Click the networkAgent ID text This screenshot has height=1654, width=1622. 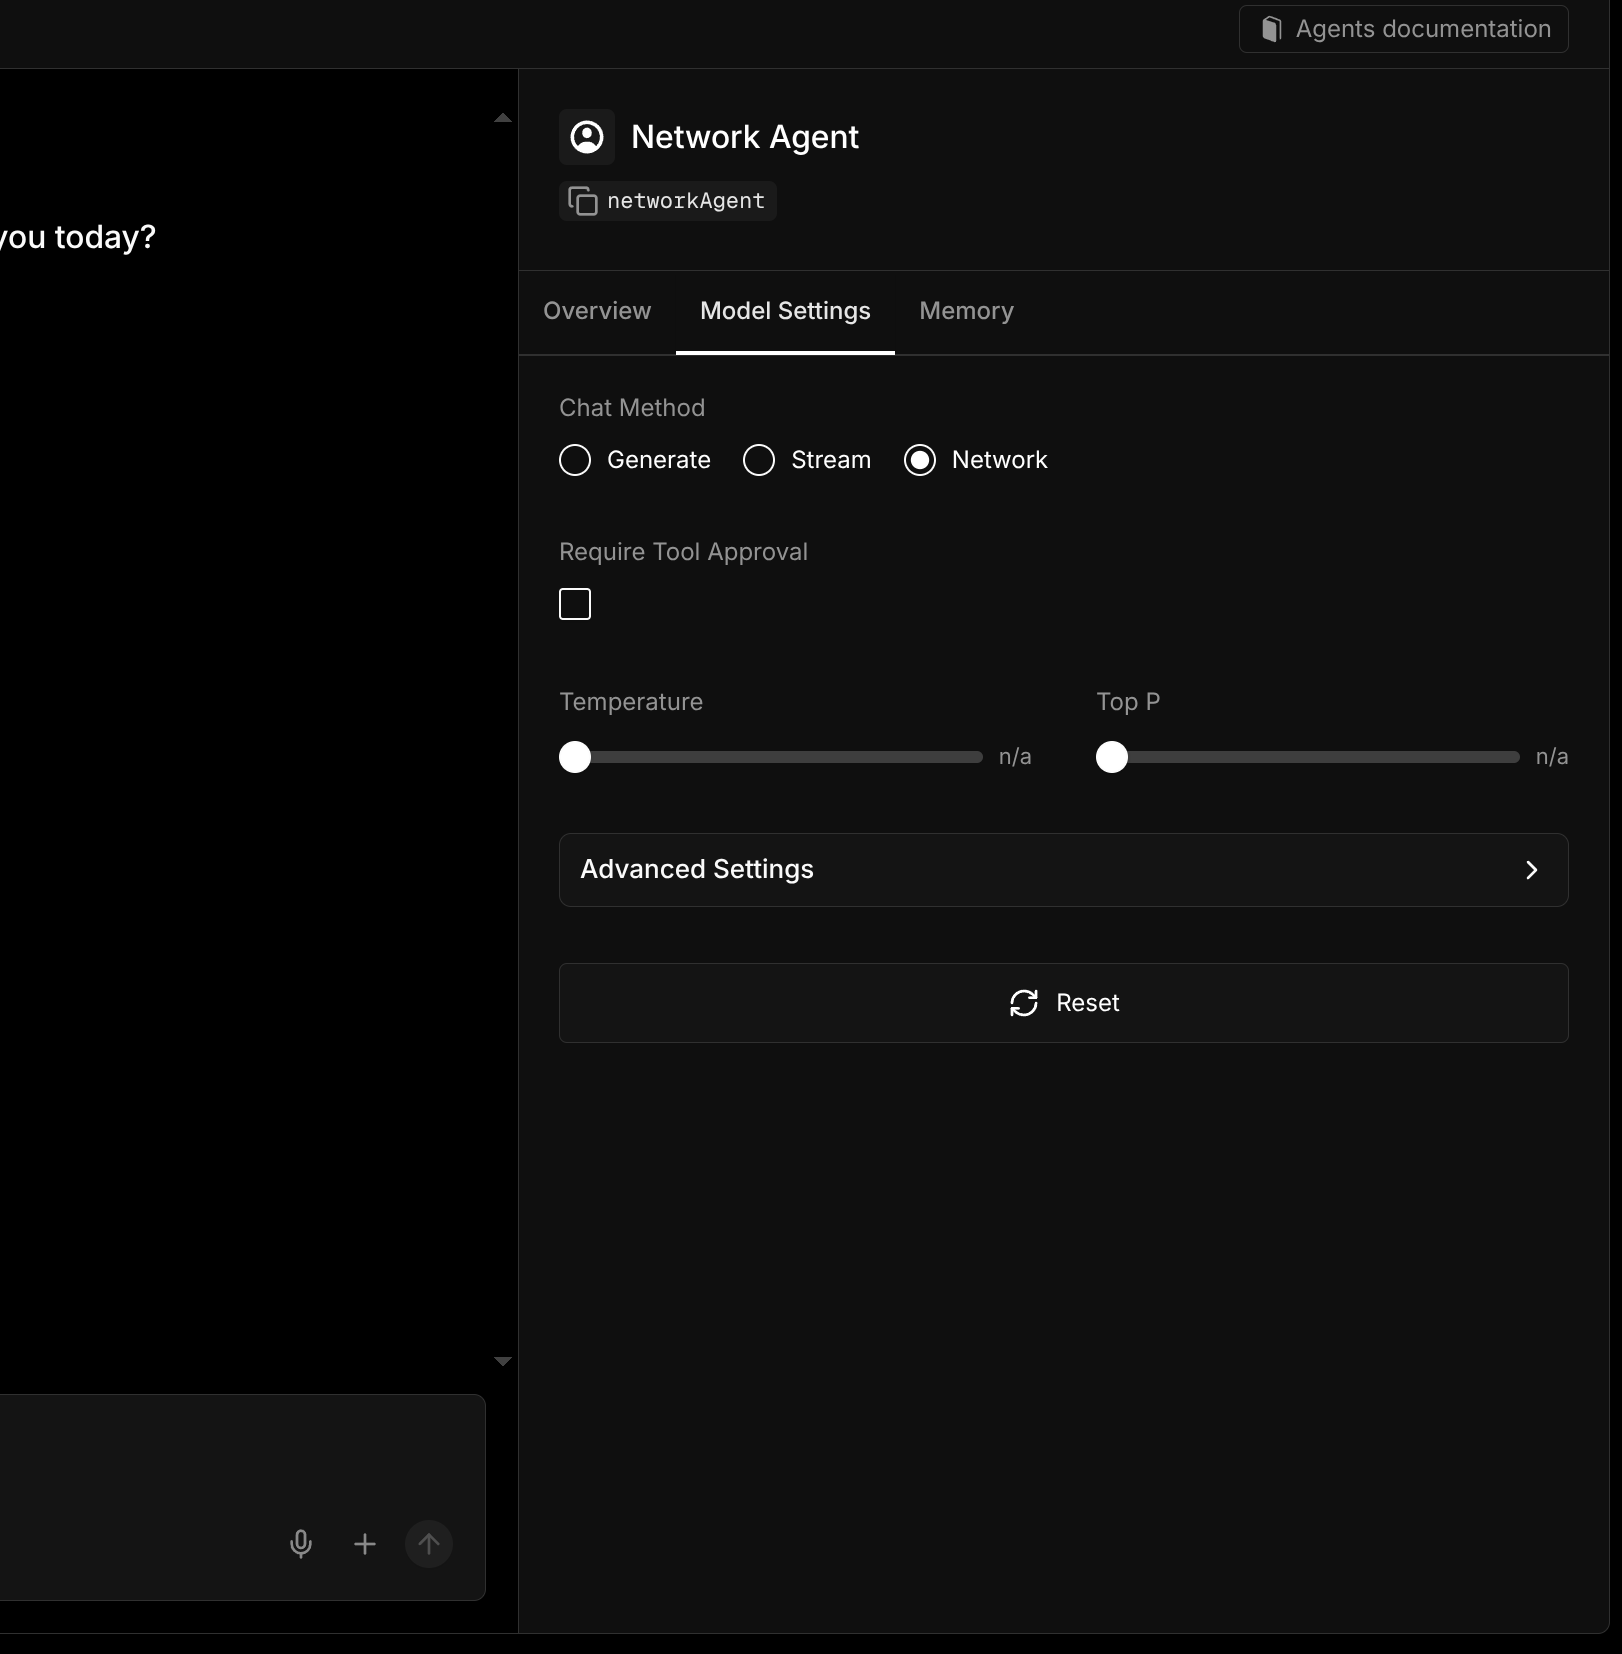pos(686,201)
